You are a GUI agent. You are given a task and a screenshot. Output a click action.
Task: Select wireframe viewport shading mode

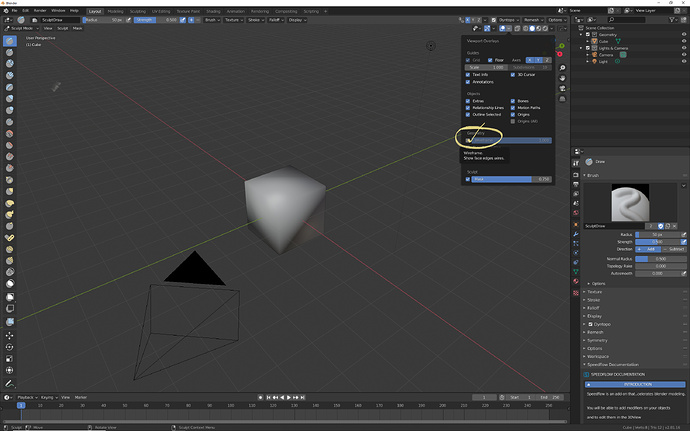[x=525, y=29]
